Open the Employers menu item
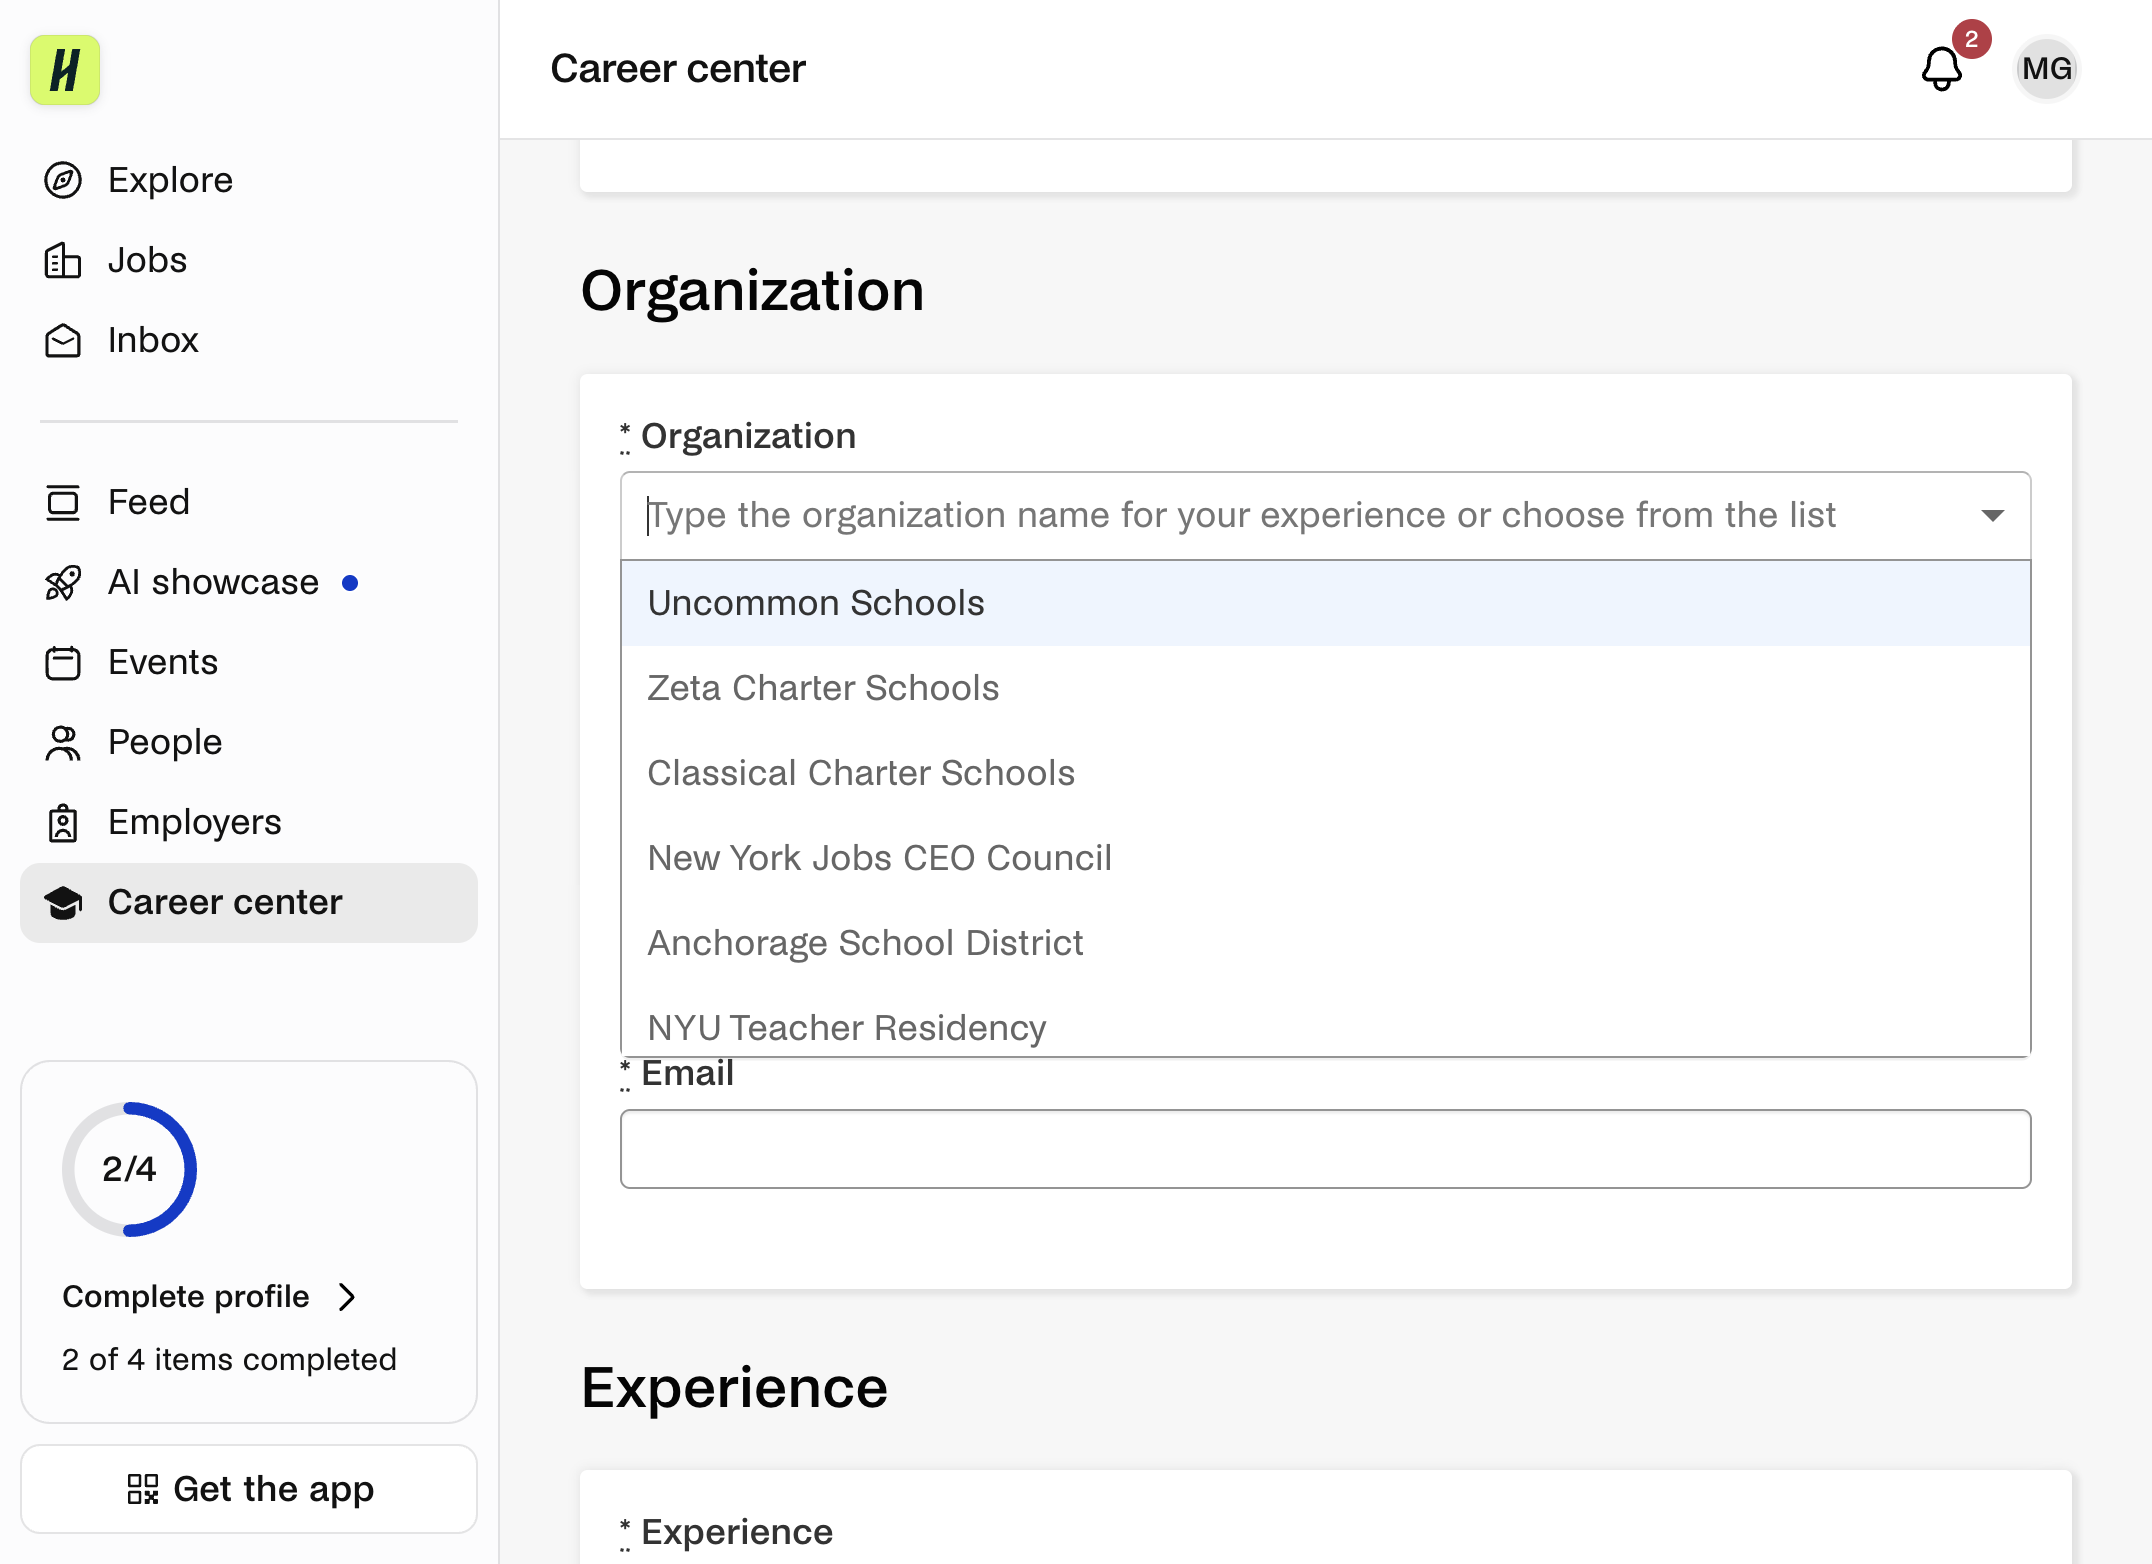This screenshot has width=2152, height=1564. click(x=248, y=822)
